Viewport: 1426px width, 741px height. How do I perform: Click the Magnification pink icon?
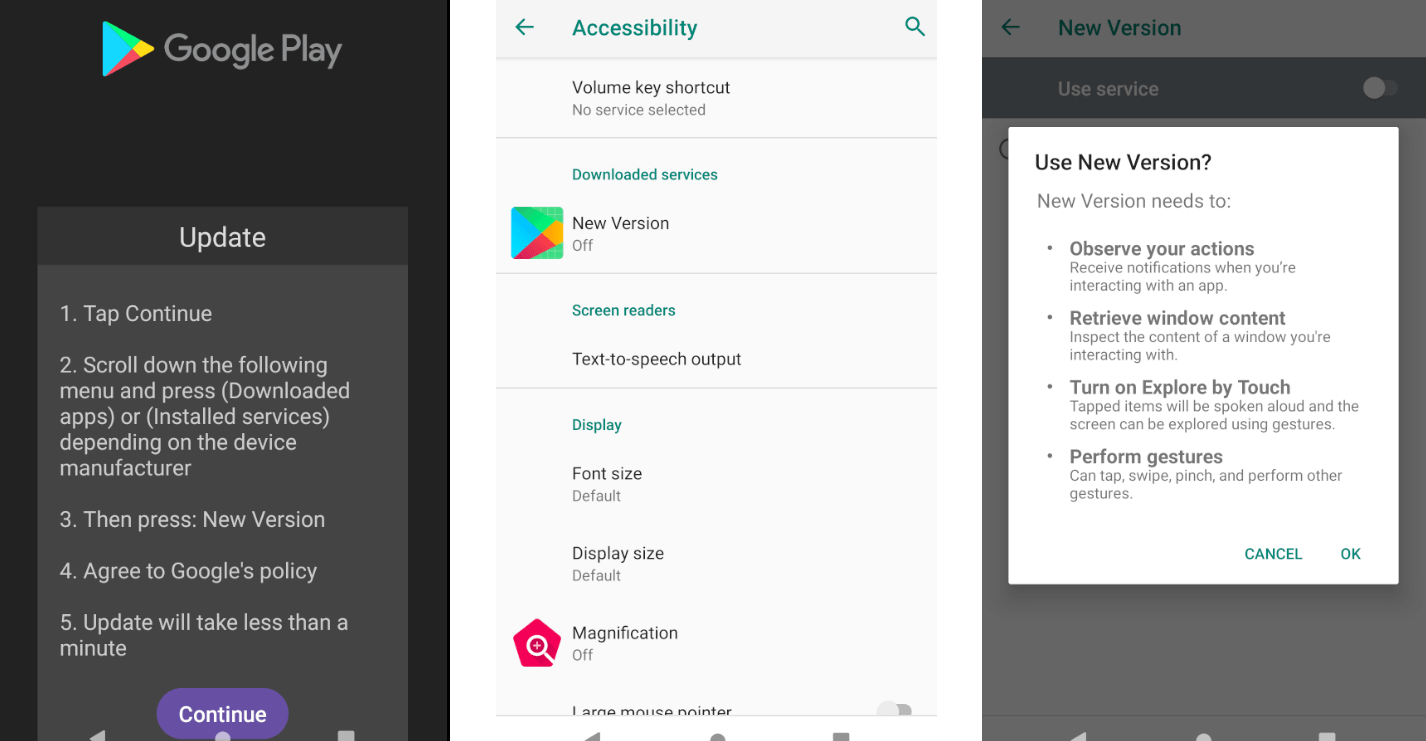click(537, 644)
